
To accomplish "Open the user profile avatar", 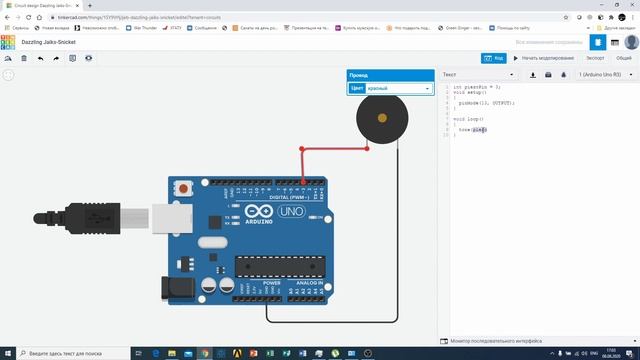I will pyautogui.click(x=631, y=42).
